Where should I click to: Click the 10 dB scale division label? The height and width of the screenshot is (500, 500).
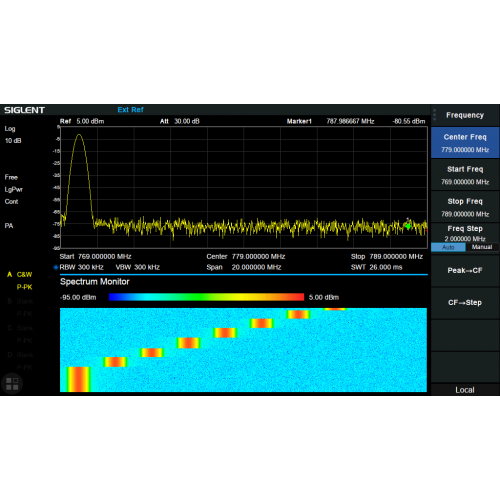(x=13, y=141)
